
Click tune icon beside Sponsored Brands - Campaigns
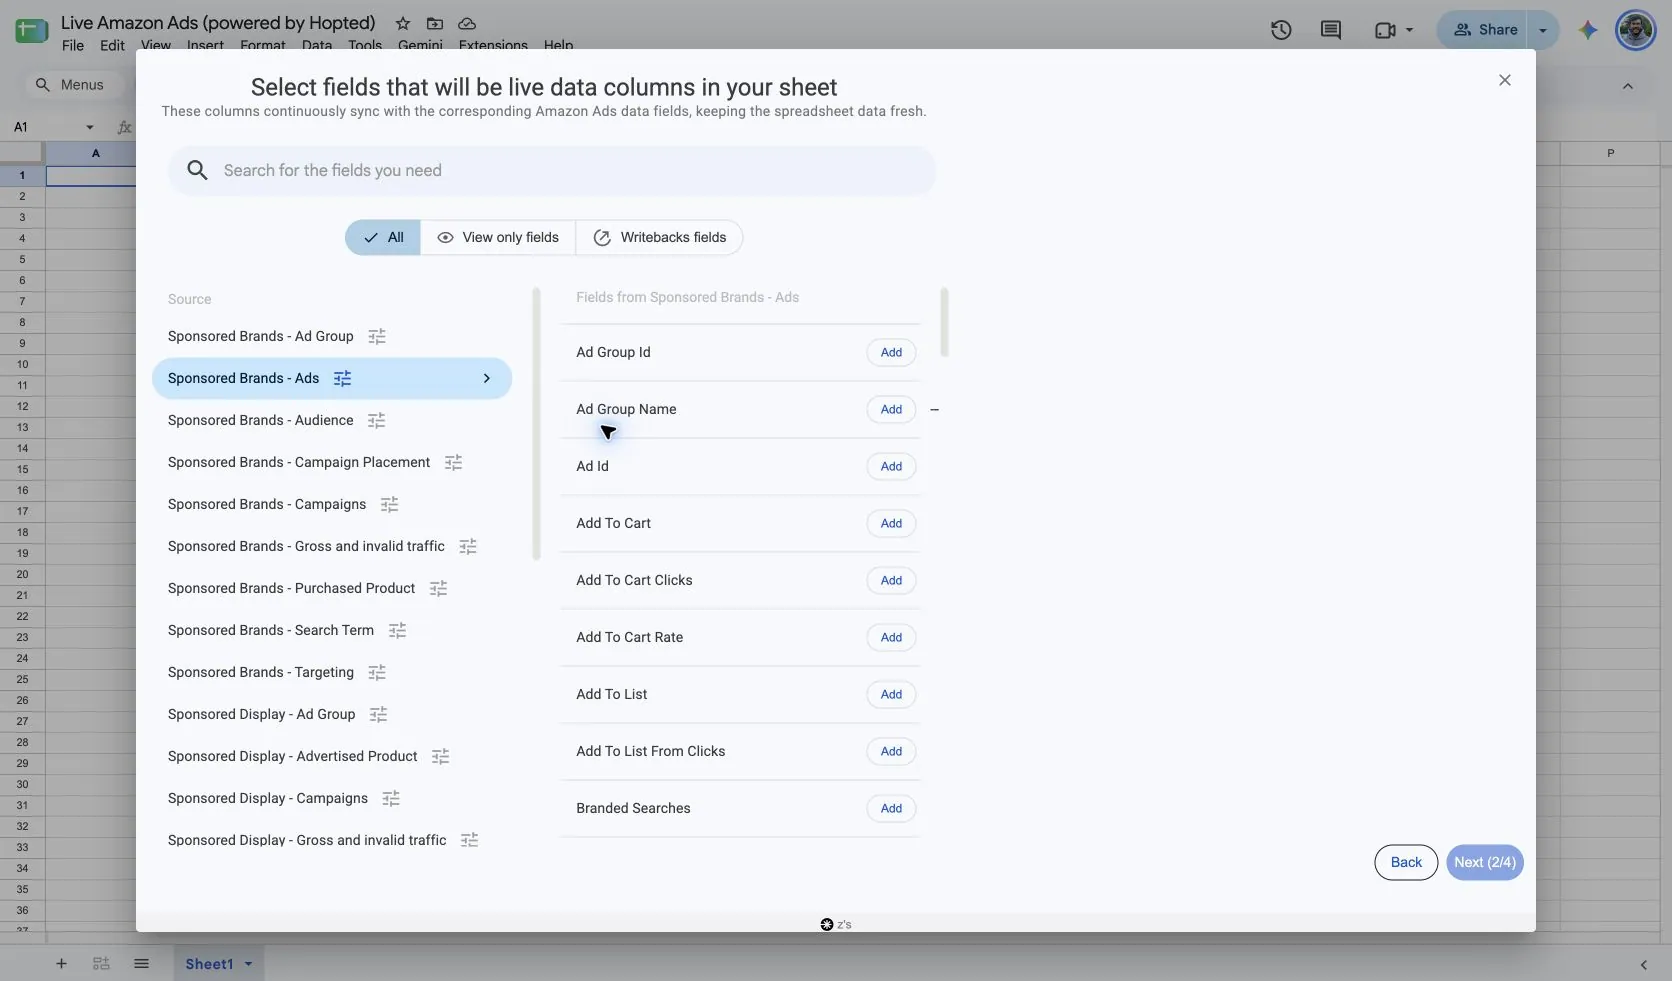click(390, 505)
